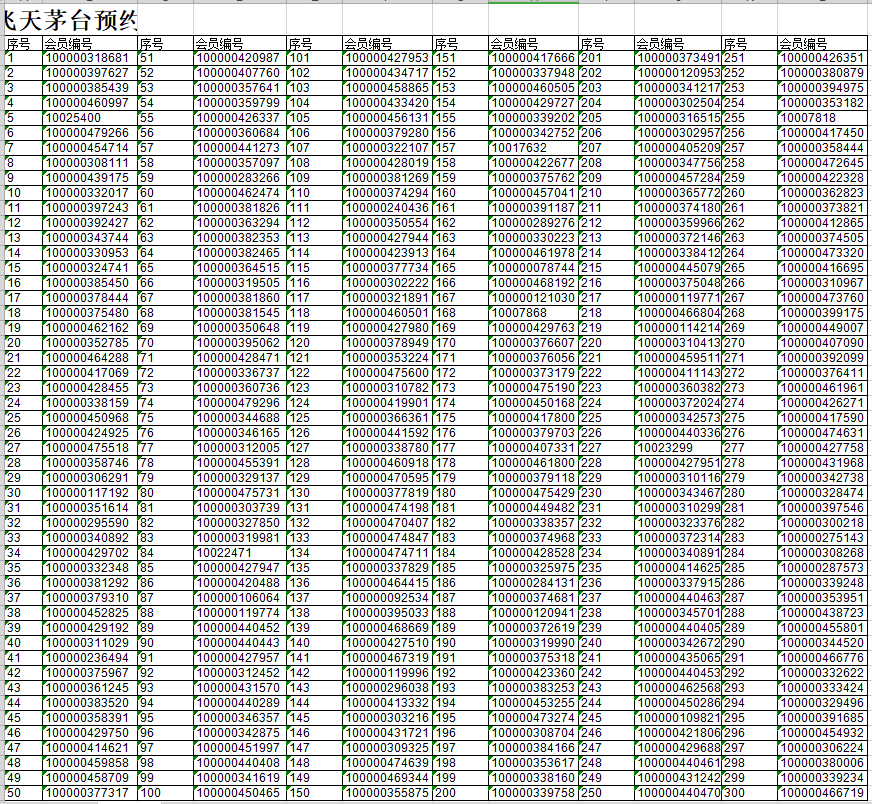Select member number 100000466719
The height and width of the screenshot is (804, 872).
(x=822, y=794)
